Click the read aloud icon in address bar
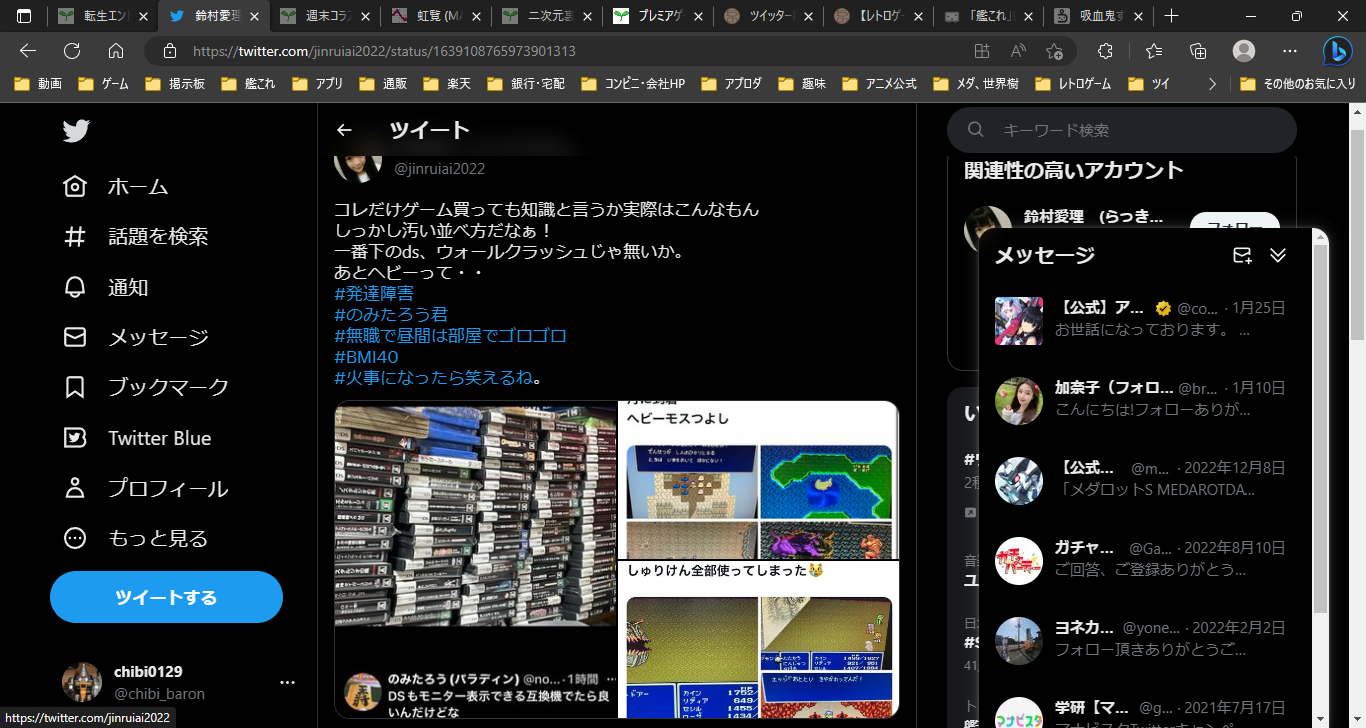The width and height of the screenshot is (1366, 728). [1018, 51]
